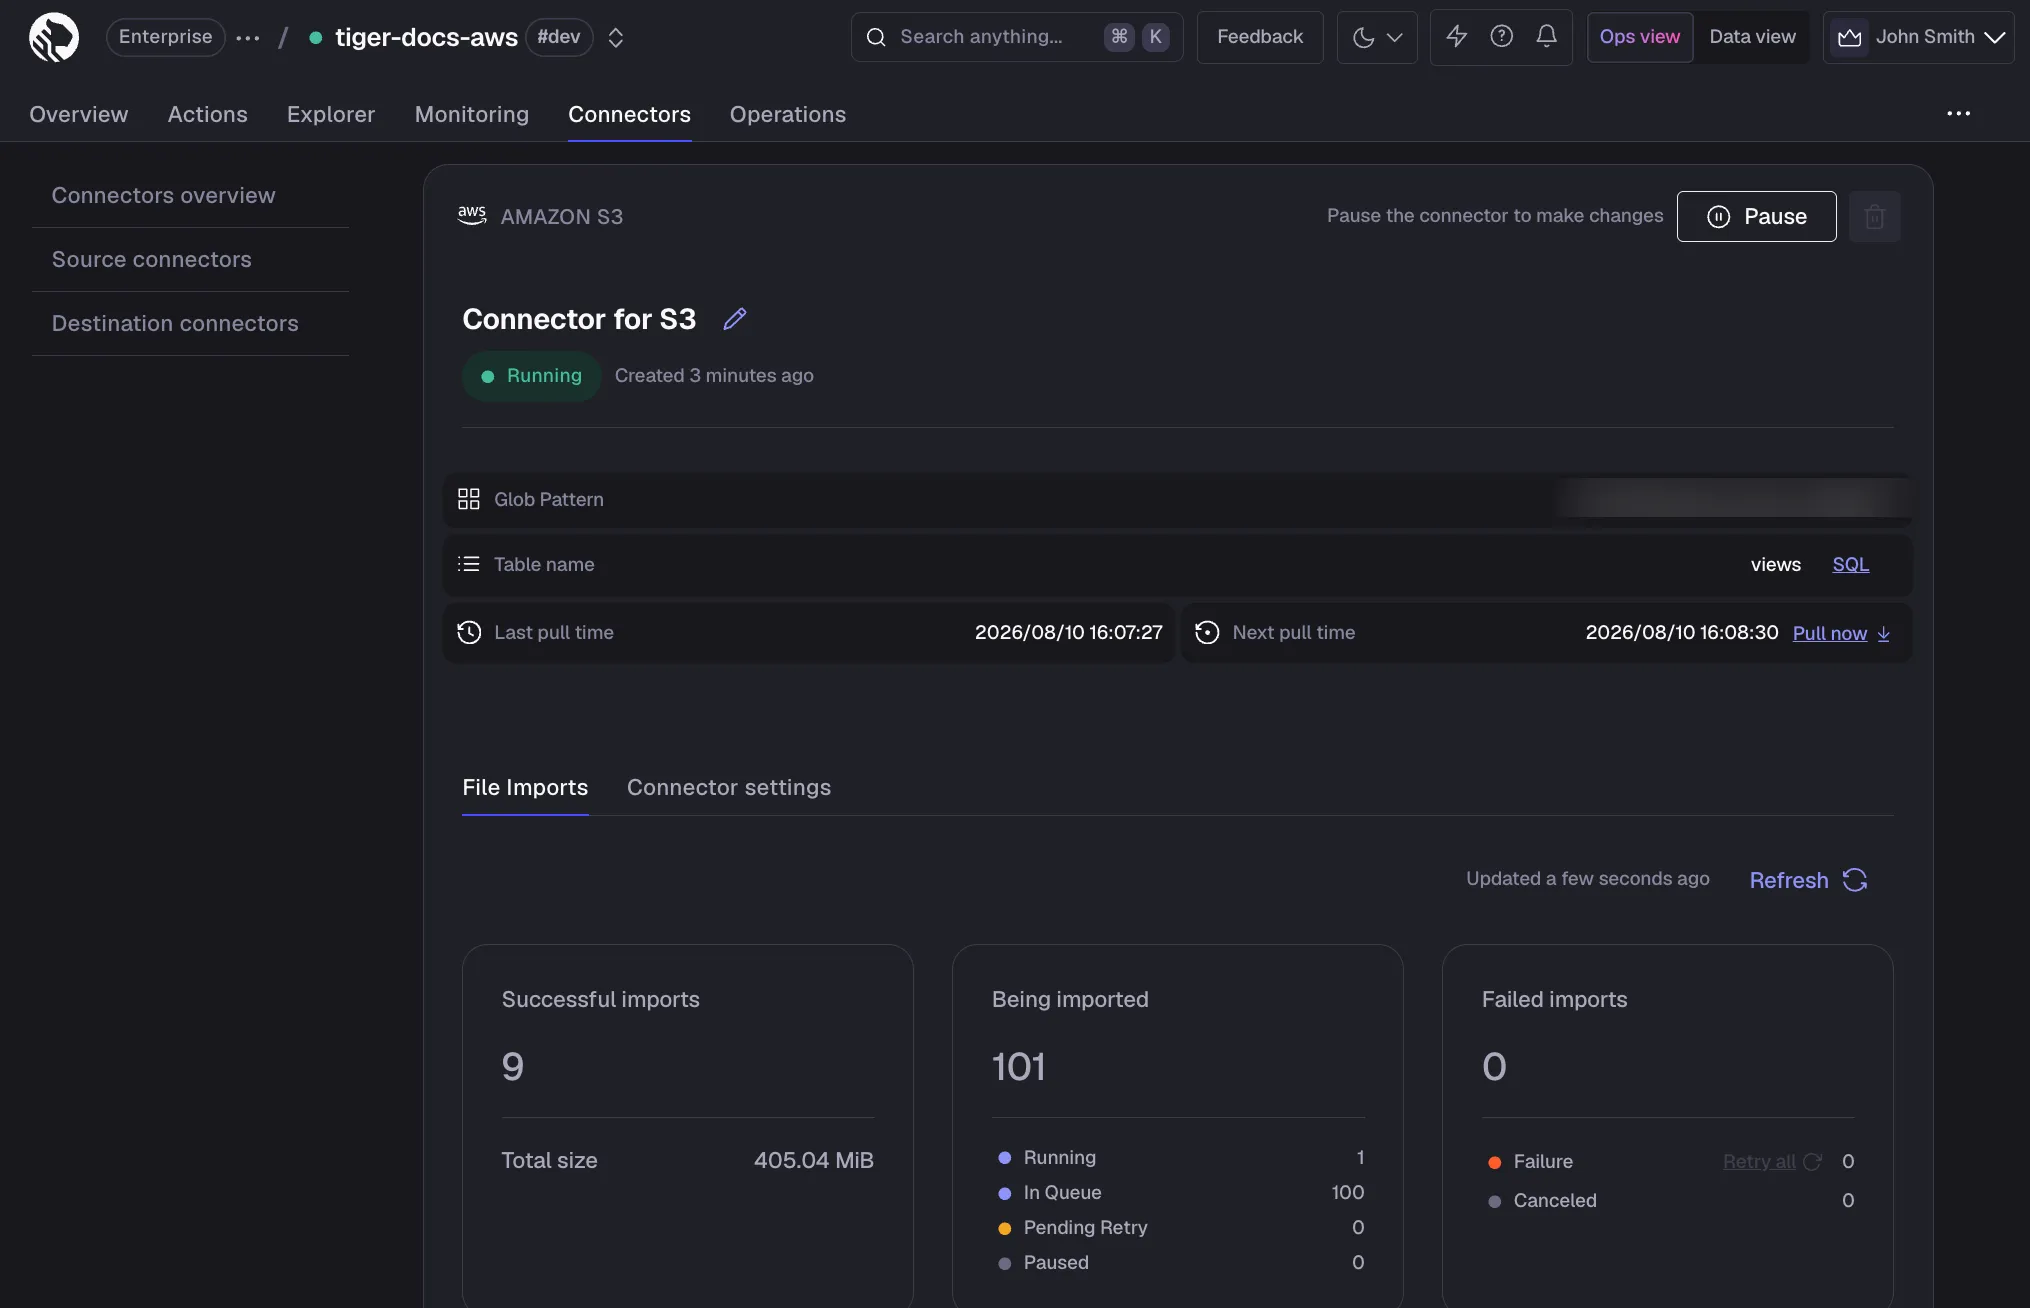Open the theme moon dropdown
Image resolution: width=2030 pixels, height=1308 pixels.
pyautogui.click(x=1377, y=37)
